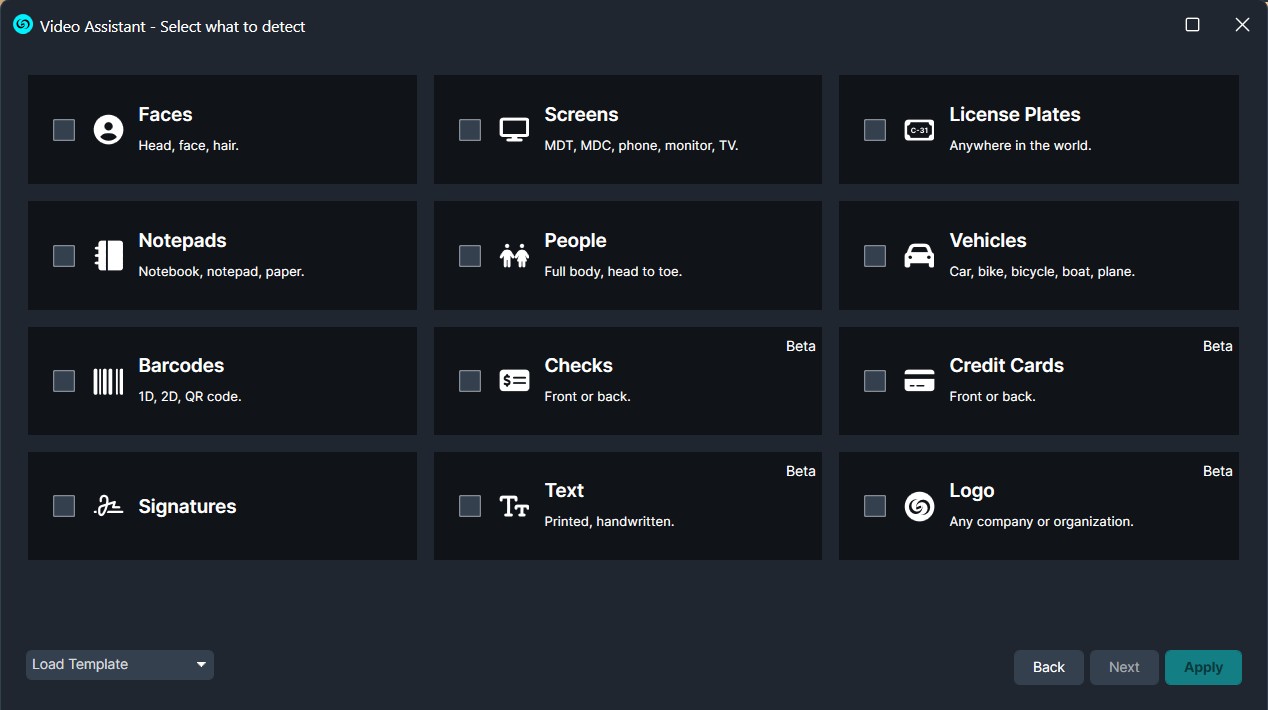Click the Apply button
This screenshot has width=1268, height=710.
point(1203,667)
